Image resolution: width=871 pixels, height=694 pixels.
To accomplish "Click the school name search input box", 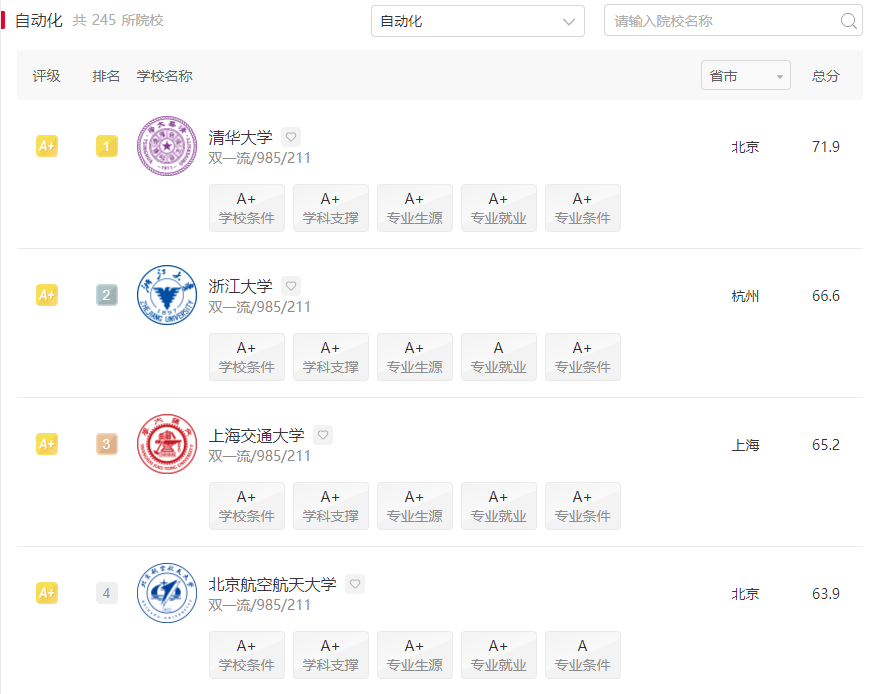I will tap(720, 20).
